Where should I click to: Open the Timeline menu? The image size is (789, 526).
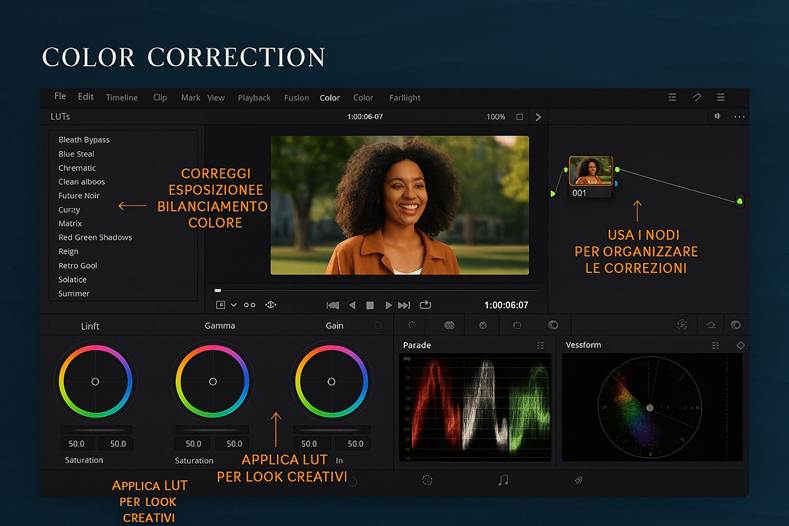(122, 98)
